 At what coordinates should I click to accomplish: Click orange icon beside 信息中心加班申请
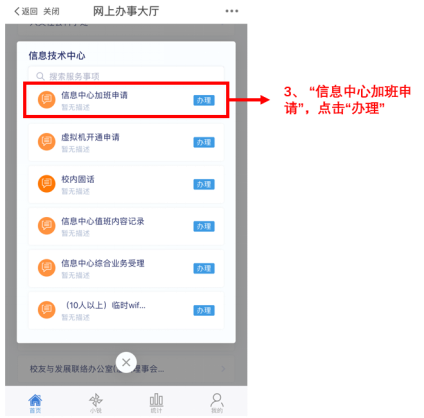pyautogui.click(x=46, y=100)
